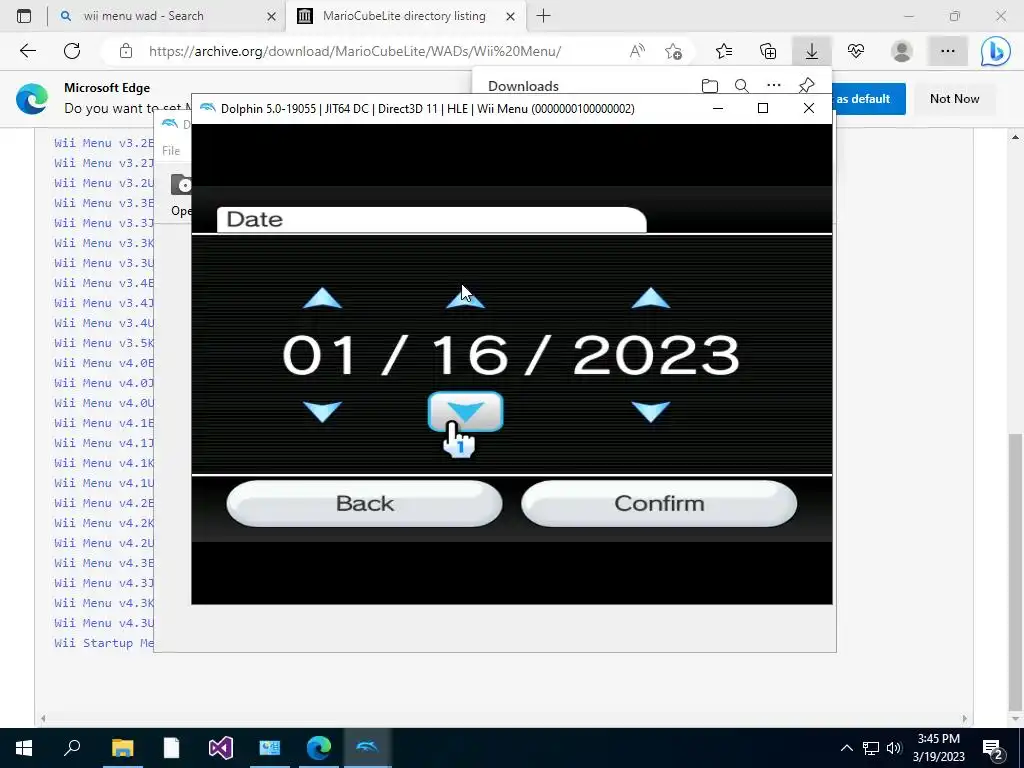Screen dimensions: 1024x768
Task: Open File Explorer from taskbar
Action: pos(122,748)
